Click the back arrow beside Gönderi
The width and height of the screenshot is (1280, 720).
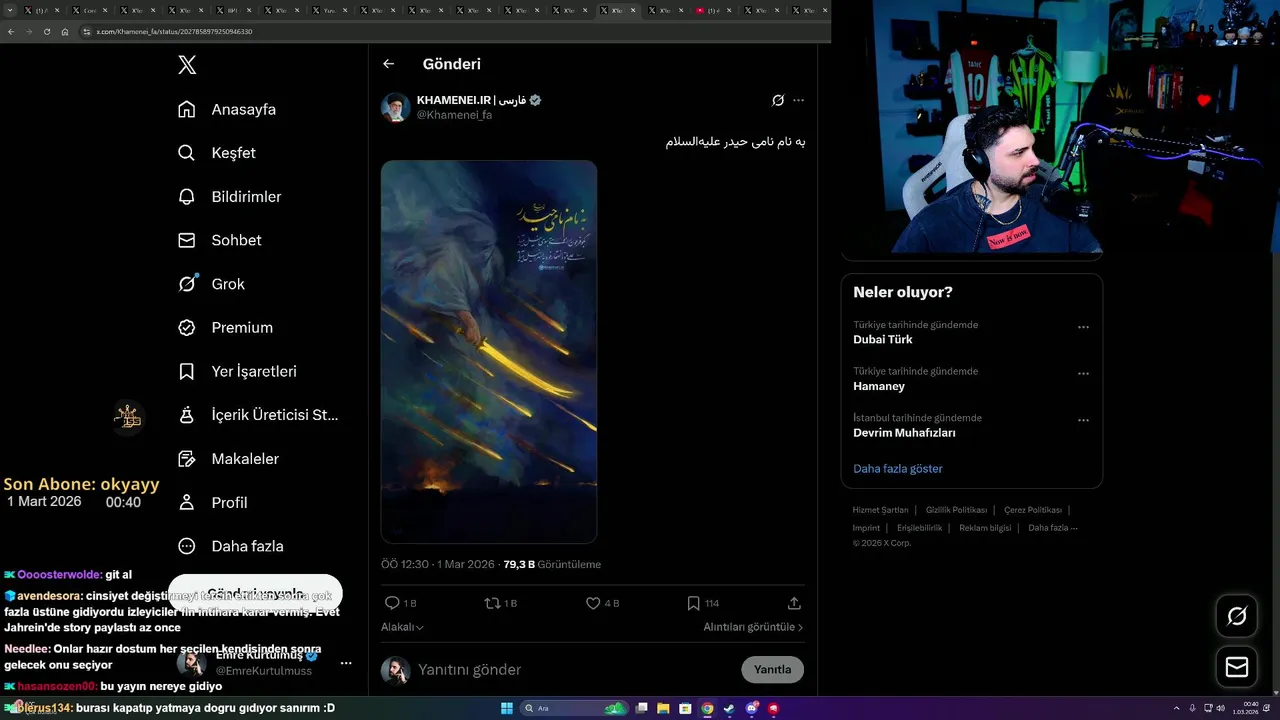point(389,64)
